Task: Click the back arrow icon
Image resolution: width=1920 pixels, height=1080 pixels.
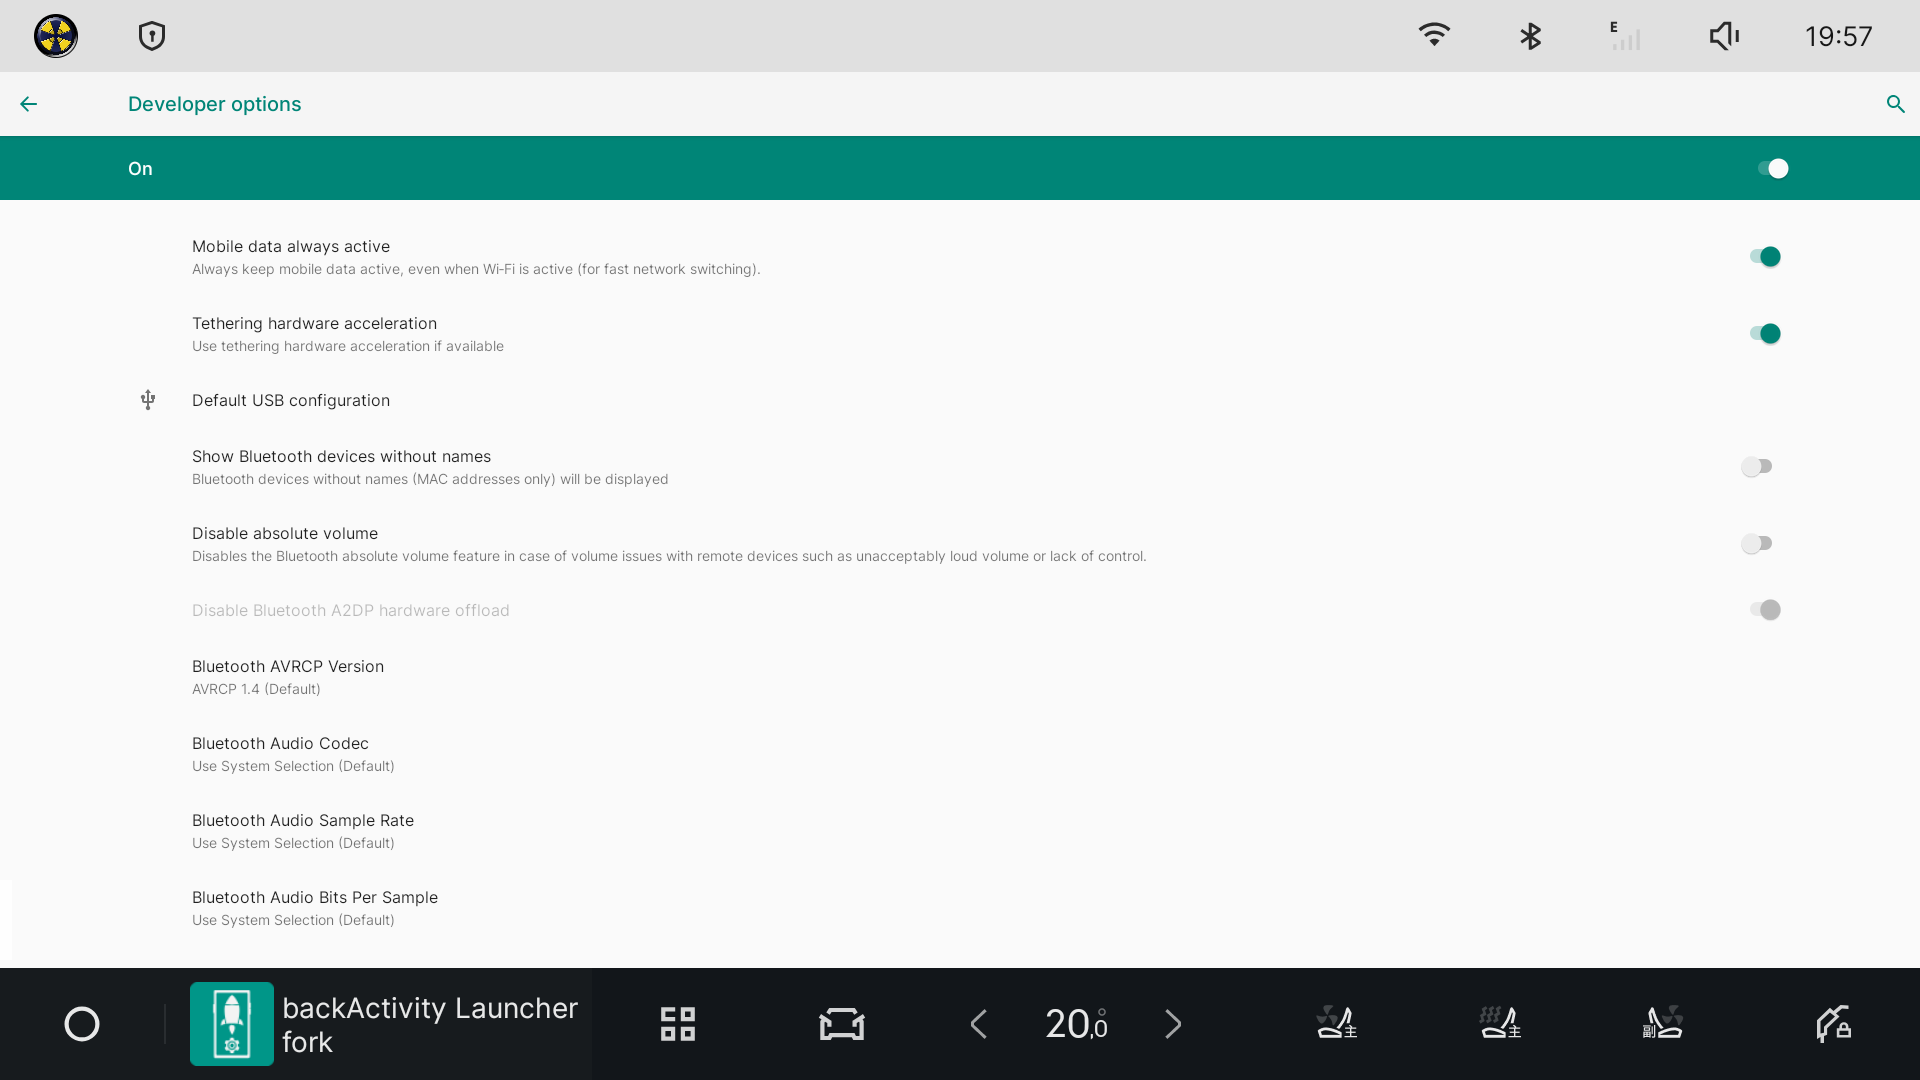Action: tap(28, 104)
